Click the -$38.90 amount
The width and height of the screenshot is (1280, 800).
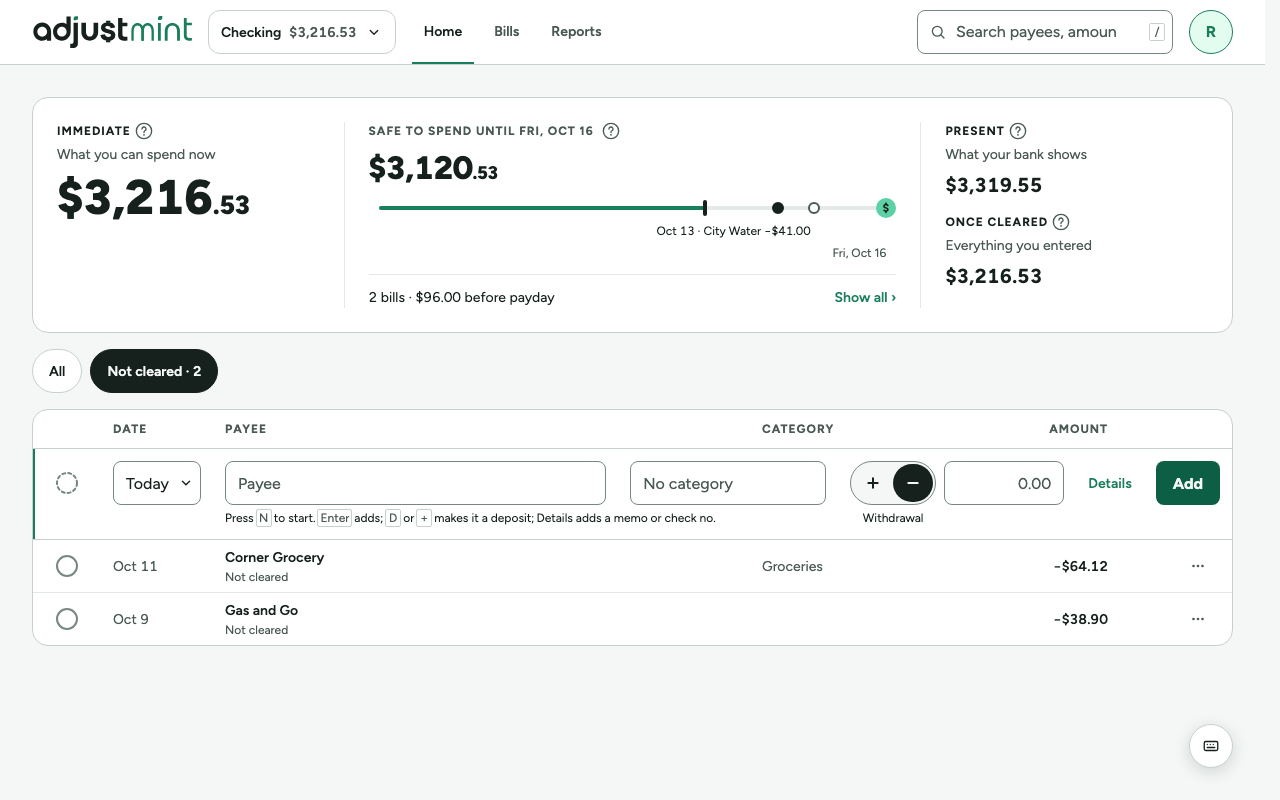pos(1081,619)
